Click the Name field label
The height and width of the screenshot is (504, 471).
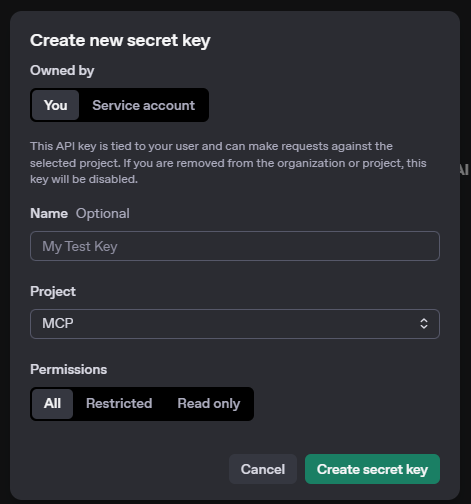tap(49, 213)
